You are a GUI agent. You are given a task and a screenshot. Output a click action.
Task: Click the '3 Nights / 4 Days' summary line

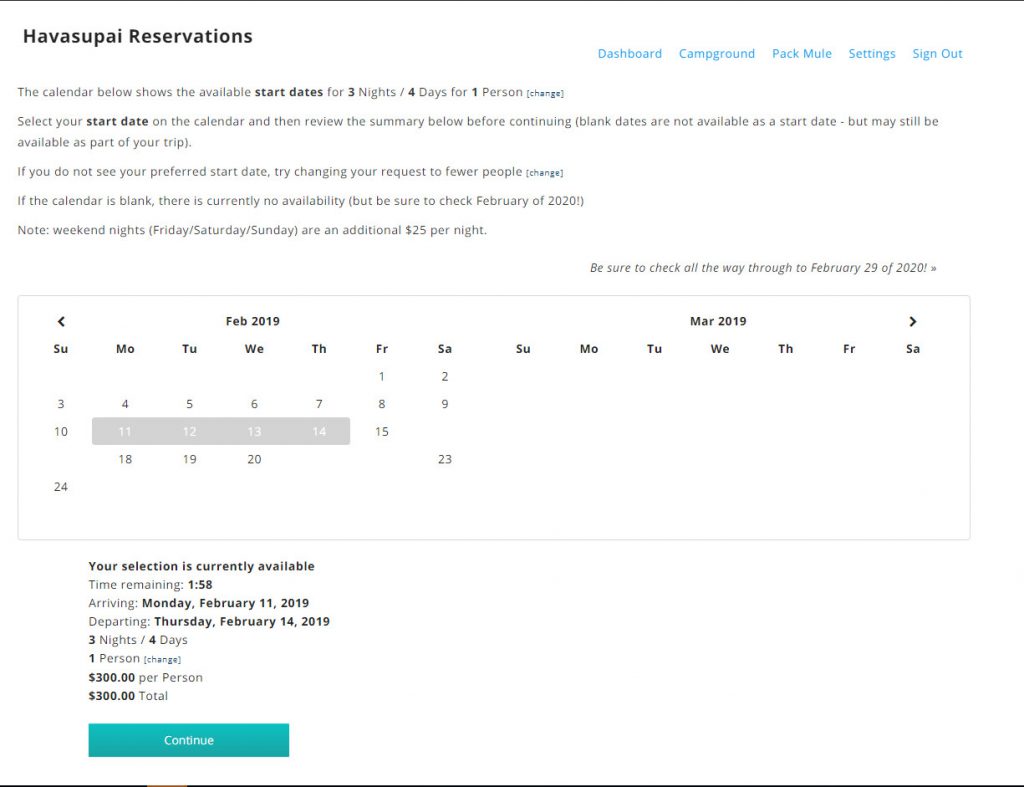(x=138, y=640)
